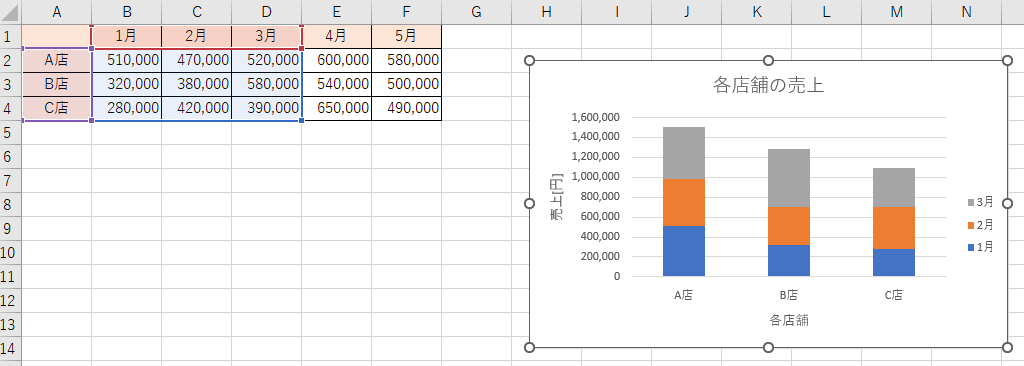
Task: Select the chart's top-left resize handle
Action: [530, 61]
